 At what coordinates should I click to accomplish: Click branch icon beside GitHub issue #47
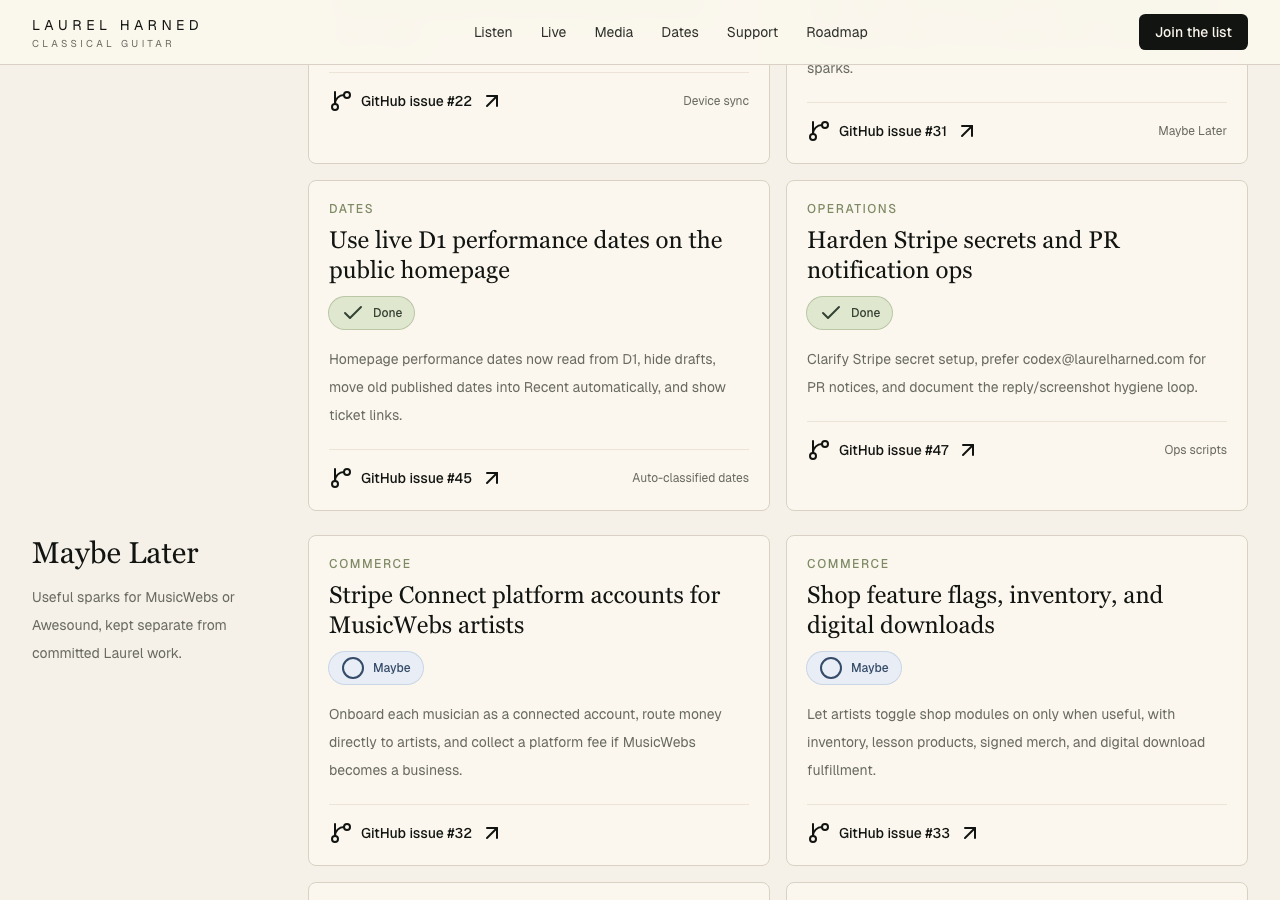pyautogui.click(x=818, y=450)
